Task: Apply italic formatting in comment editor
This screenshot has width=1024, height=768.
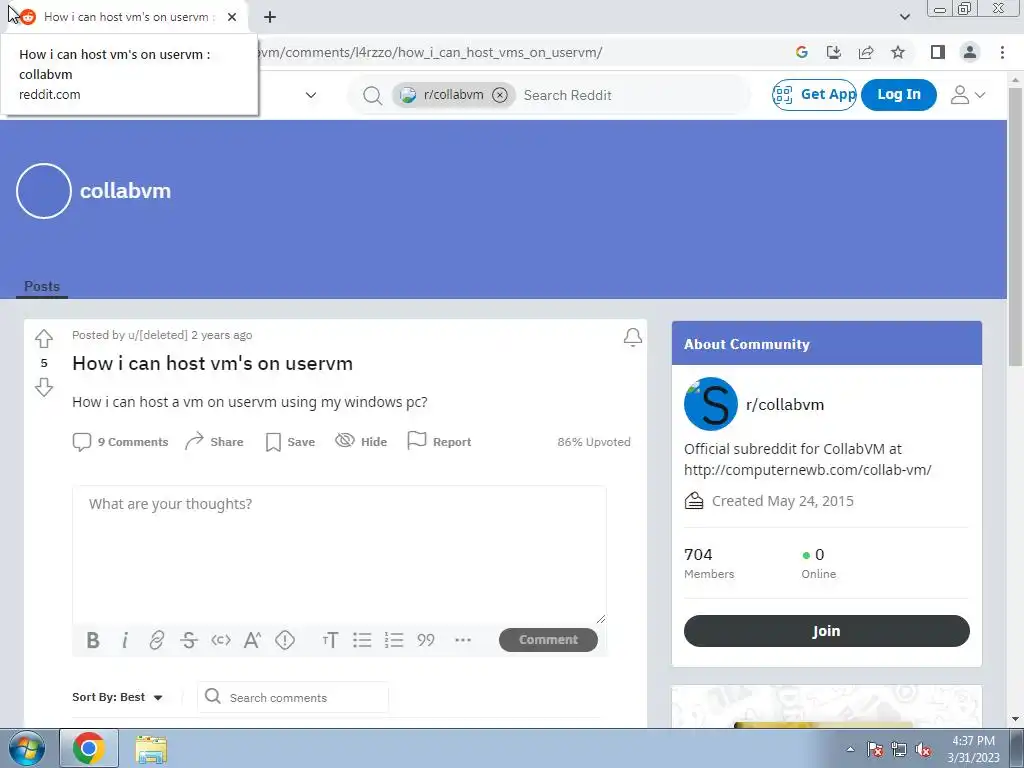Action: 125,640
